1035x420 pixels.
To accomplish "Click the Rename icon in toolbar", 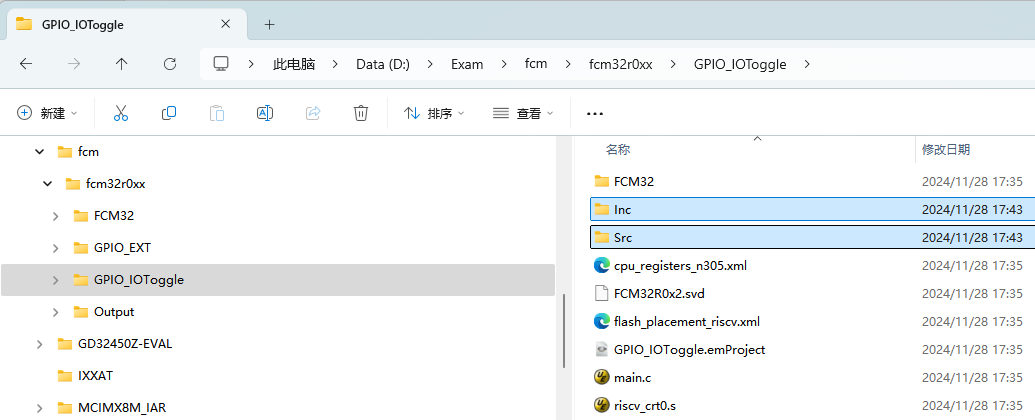I will 265,113.
